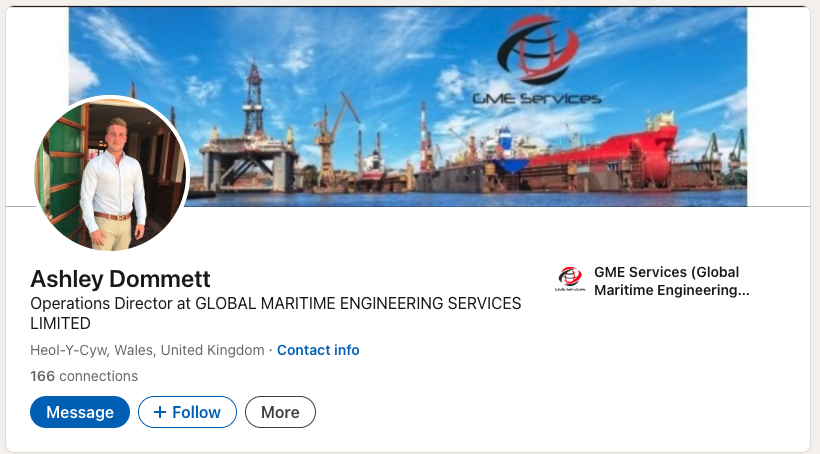Open the shipyard cover banner image
The width and height of the screenshot is (820, 454).
[408, 107]
